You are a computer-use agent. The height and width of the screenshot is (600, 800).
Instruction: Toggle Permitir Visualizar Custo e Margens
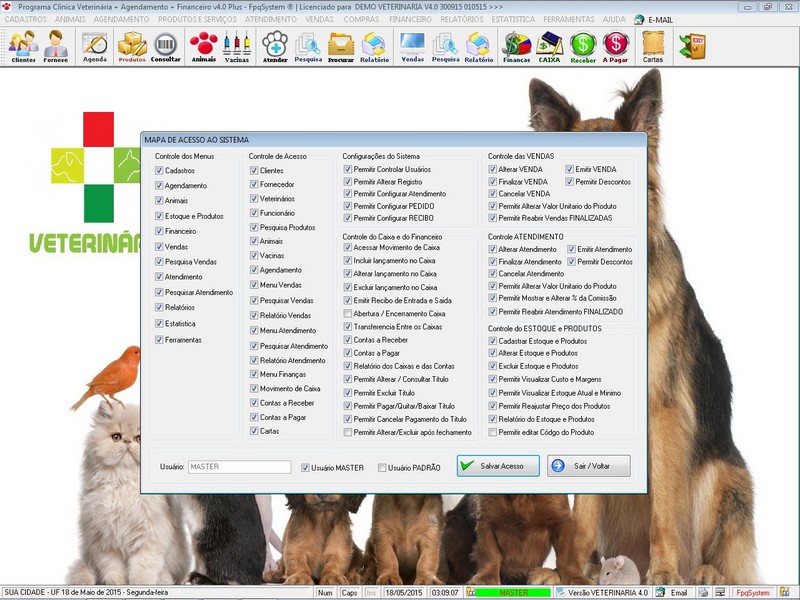492,379
